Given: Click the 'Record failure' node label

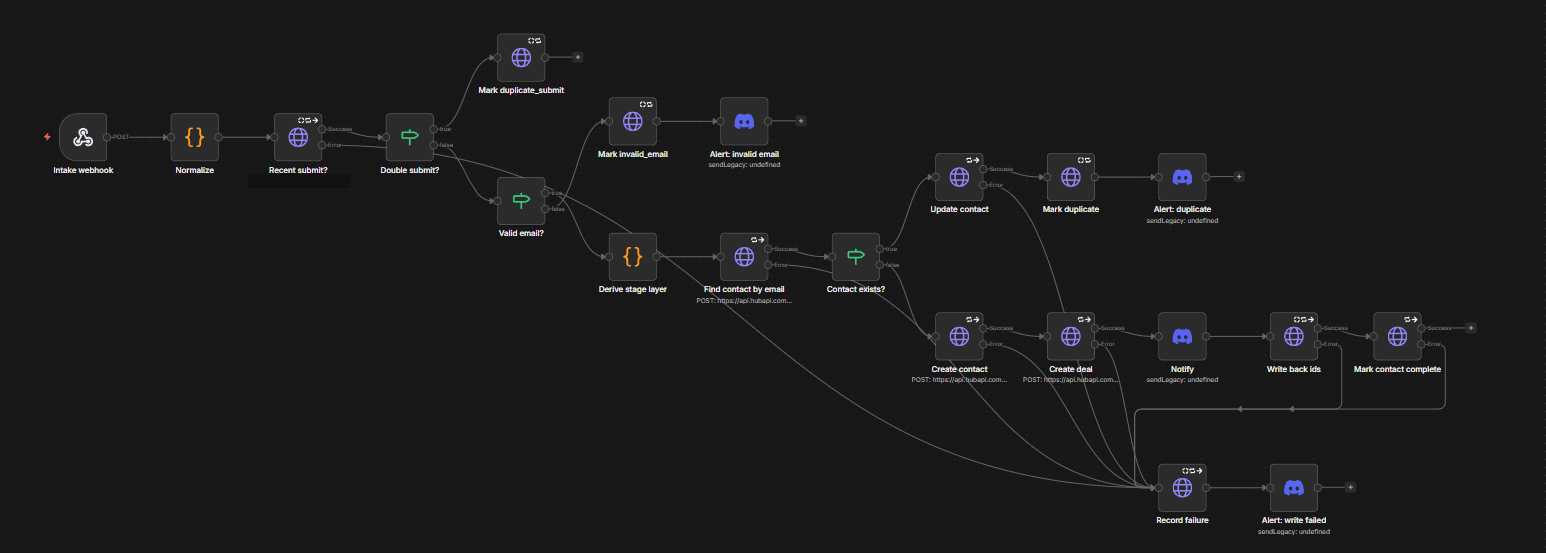Looking at the screenshot, I should [x=1182, y=520].
